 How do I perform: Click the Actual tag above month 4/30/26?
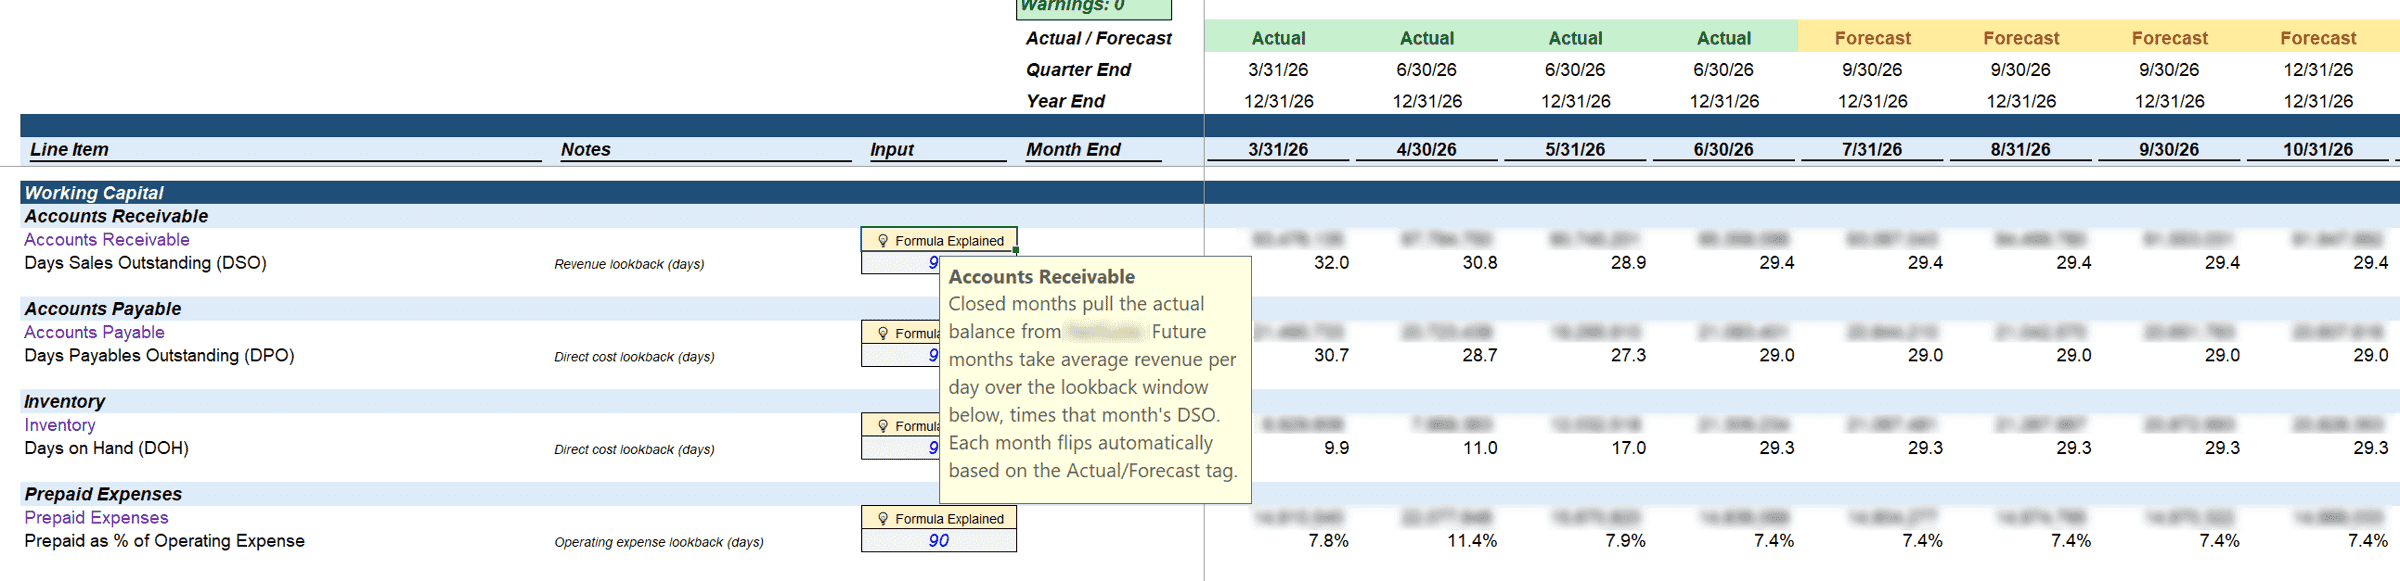pyautogui.click(x=1427, y=38)
